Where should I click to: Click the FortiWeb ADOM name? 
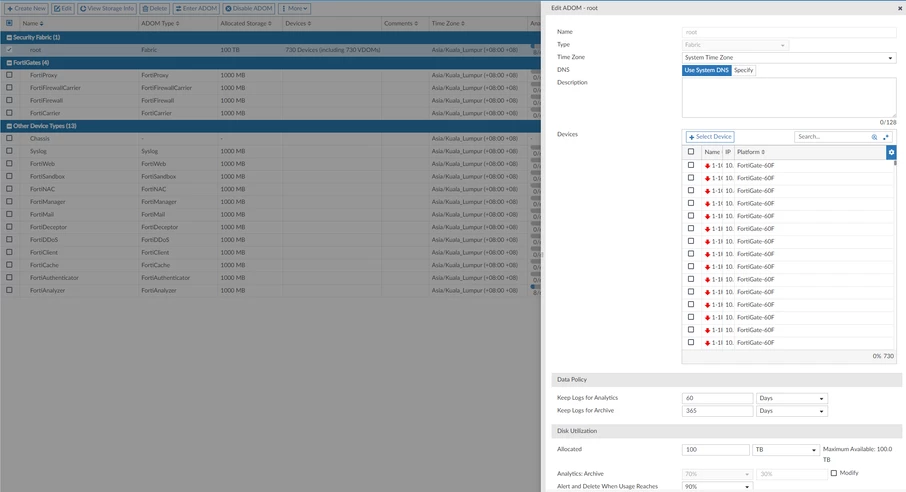[42, 164]
